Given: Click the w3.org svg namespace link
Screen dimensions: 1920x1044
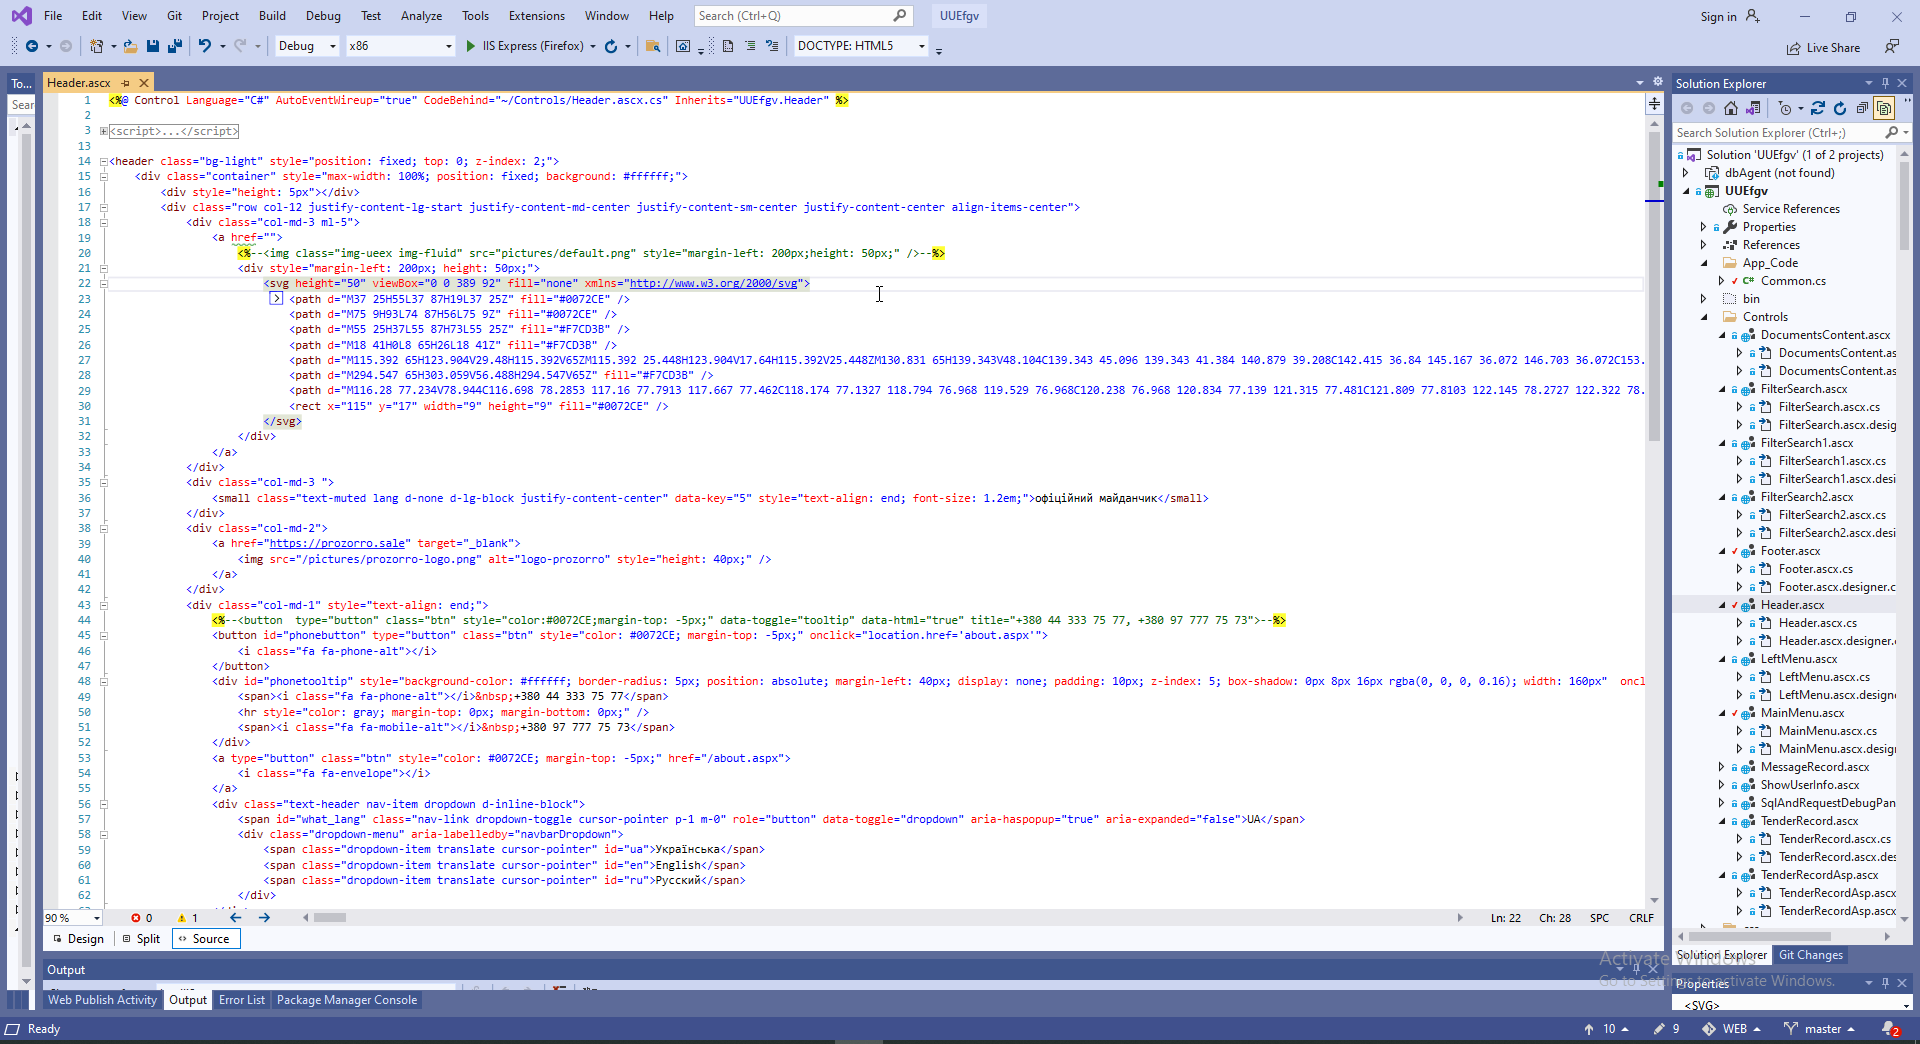Looking at the screenshot, I should [713, 284].
